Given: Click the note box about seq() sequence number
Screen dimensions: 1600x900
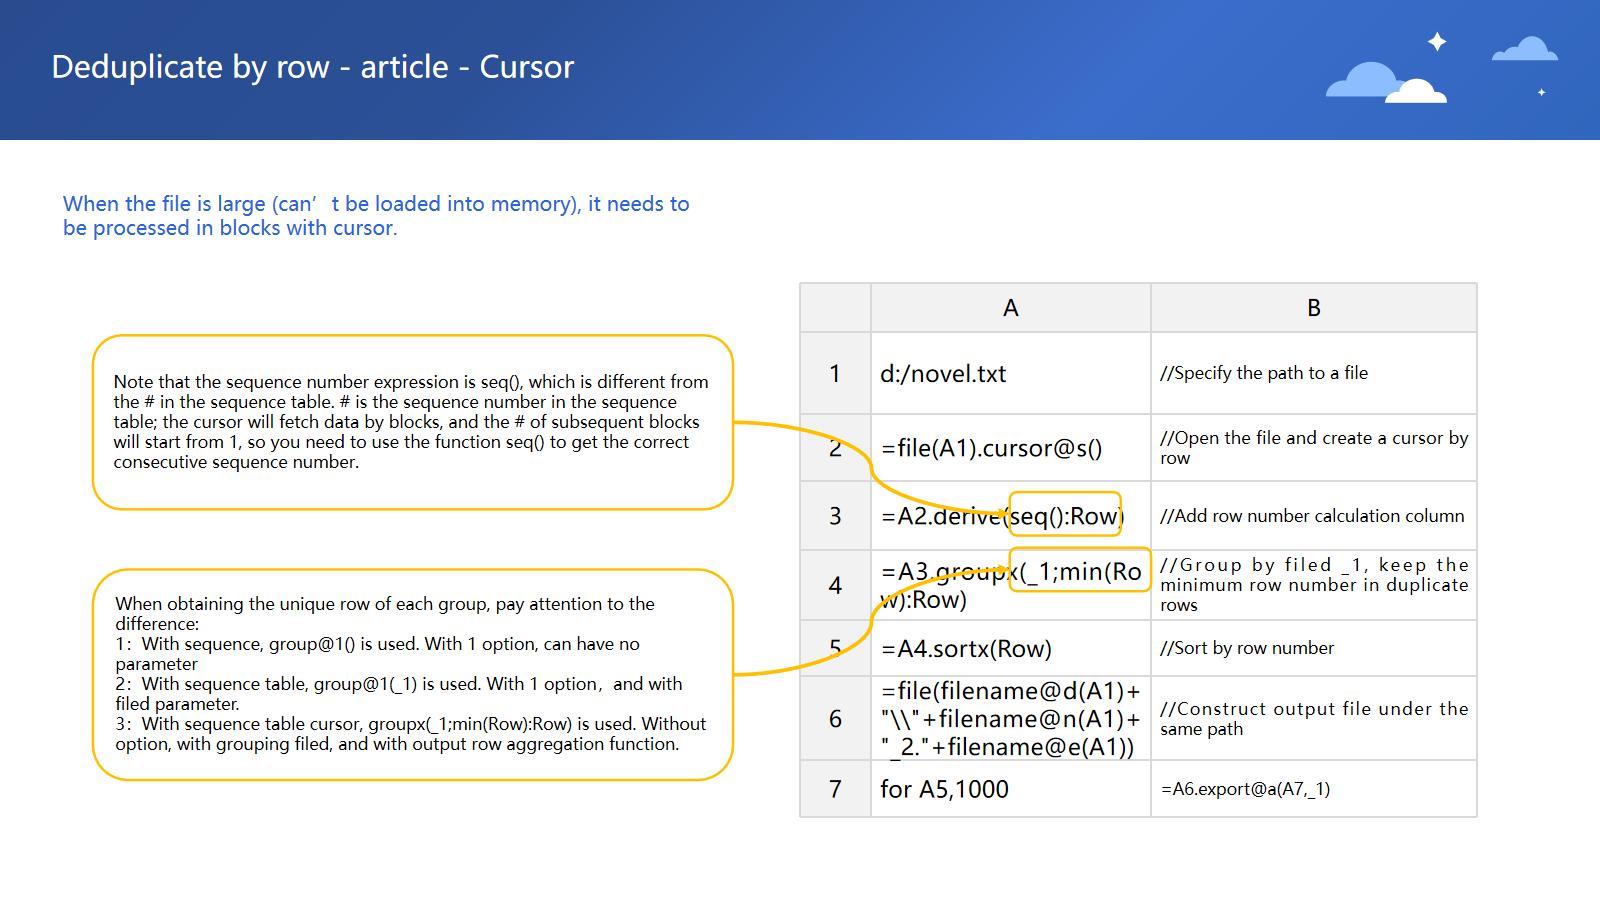Looking at the screenshot, I should [x=412, y=422].
